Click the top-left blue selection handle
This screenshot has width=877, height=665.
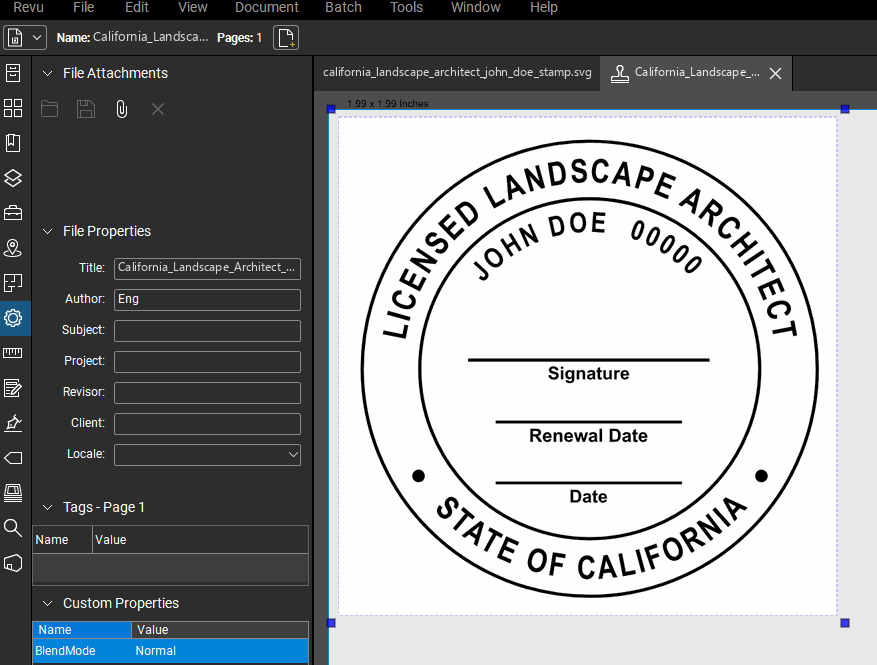[331, 109]
